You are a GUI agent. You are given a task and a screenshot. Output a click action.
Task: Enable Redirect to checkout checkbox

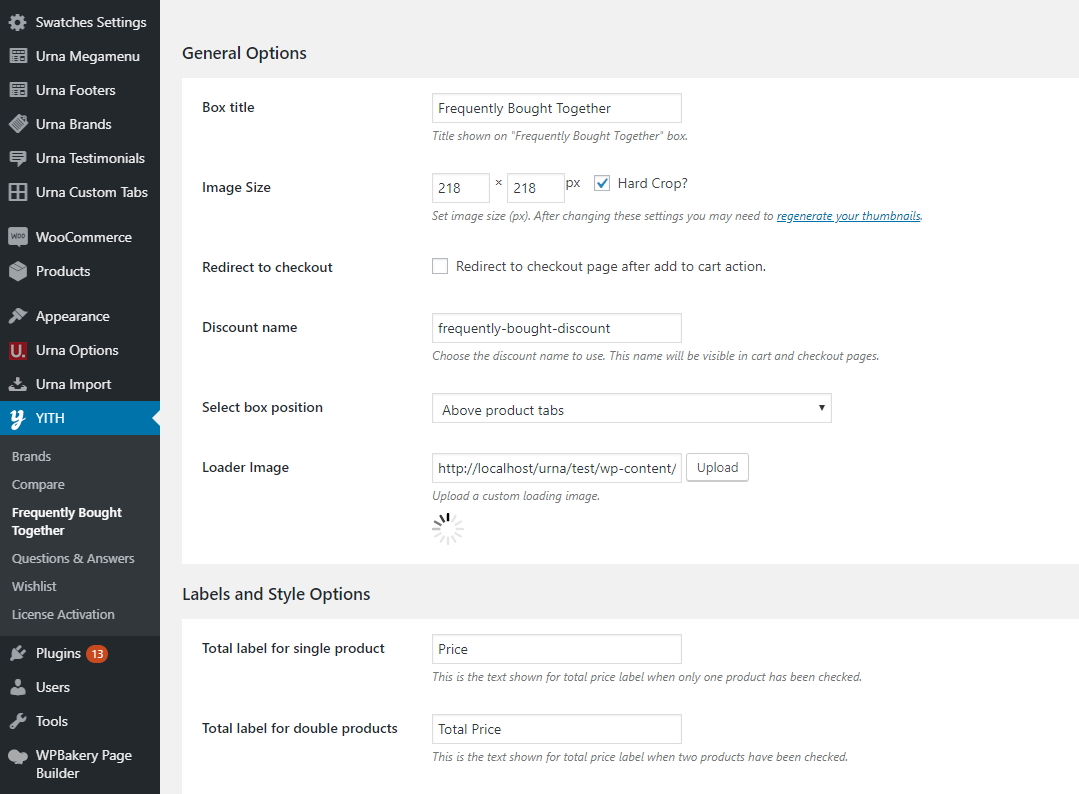(x=440, y=266)
